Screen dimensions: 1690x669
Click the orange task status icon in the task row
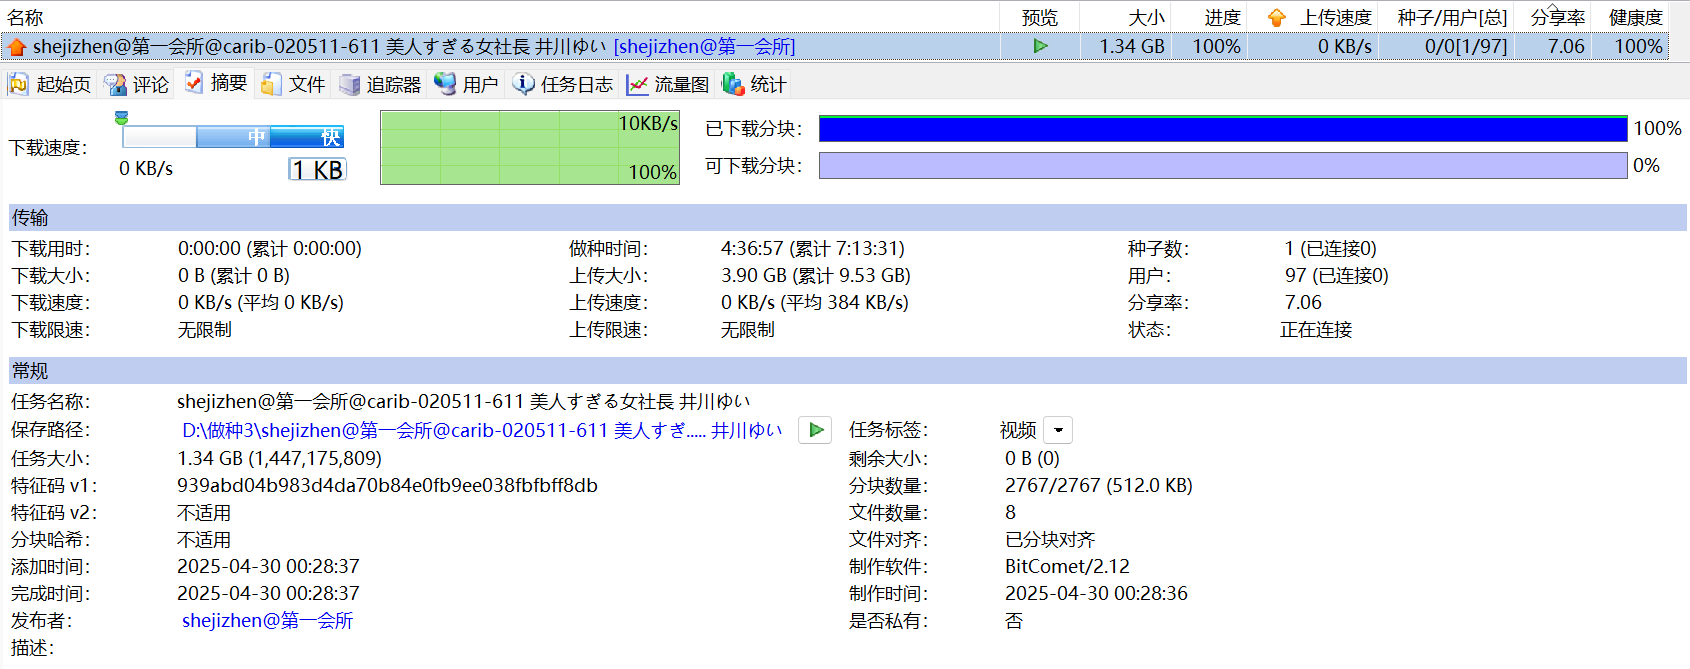pyautogui.click(x=17, y=47)
